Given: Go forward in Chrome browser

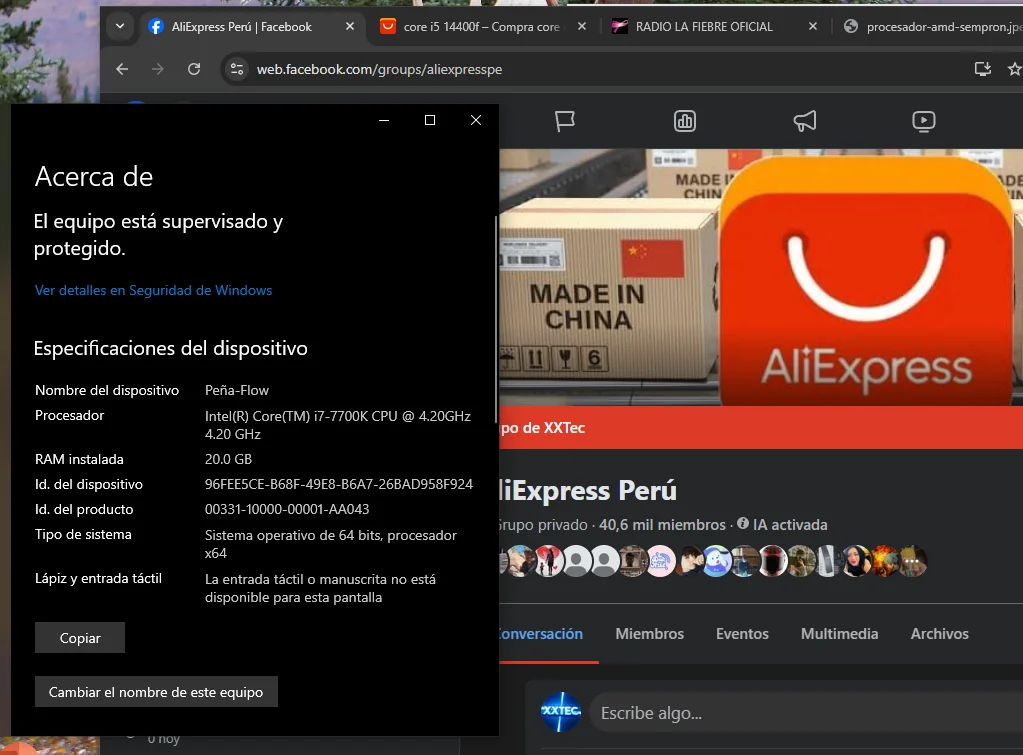Looking at the screenshot, I should (158, 69).
